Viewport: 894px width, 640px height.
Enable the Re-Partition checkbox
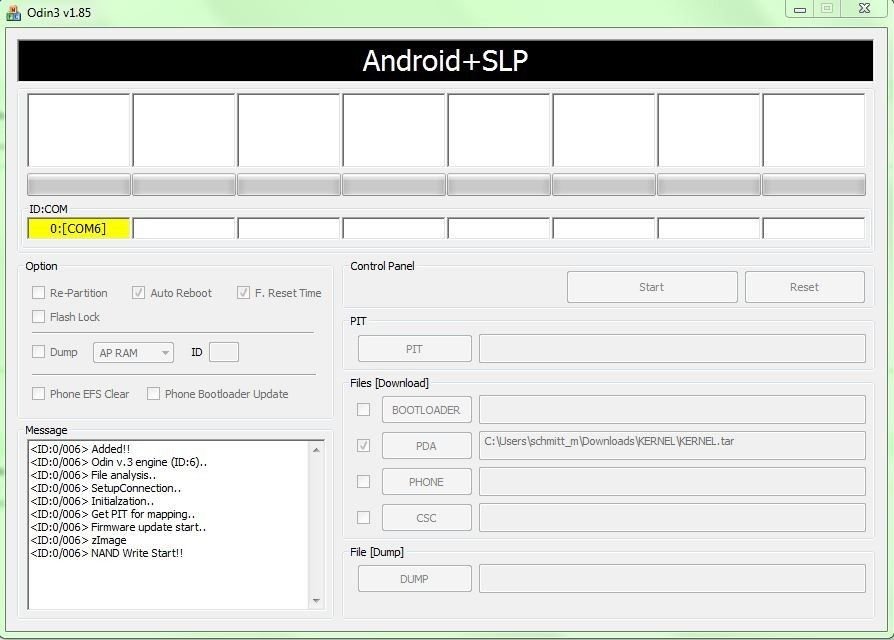click(38, 293)
